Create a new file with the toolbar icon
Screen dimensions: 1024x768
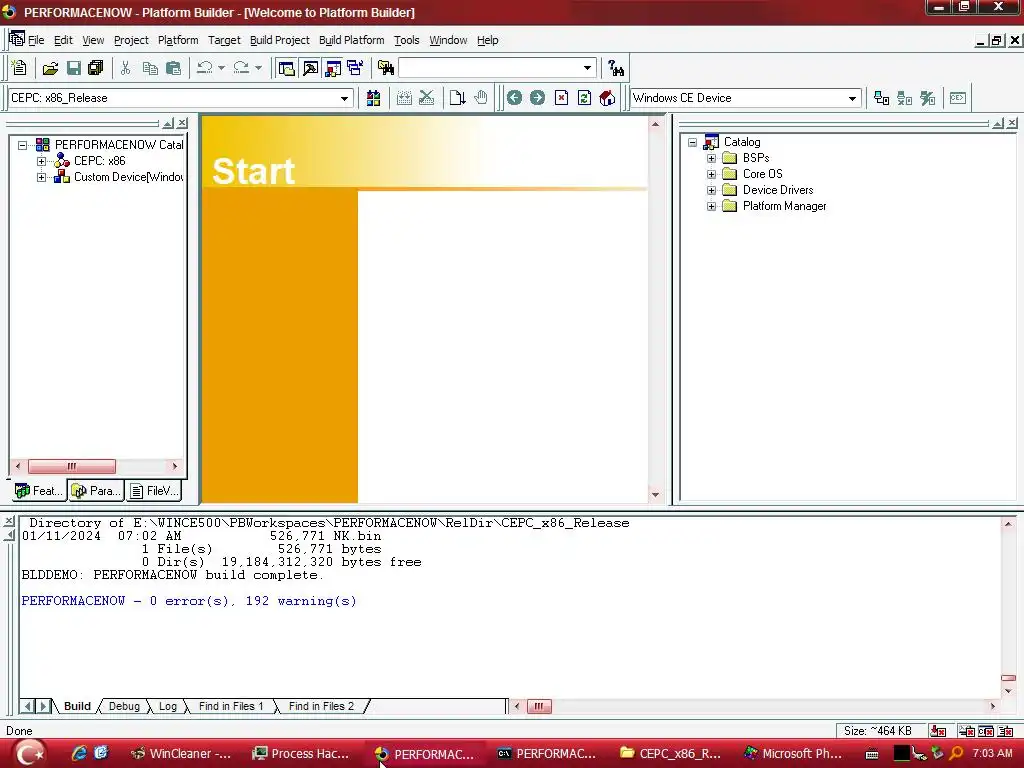[x=19, y=68]
